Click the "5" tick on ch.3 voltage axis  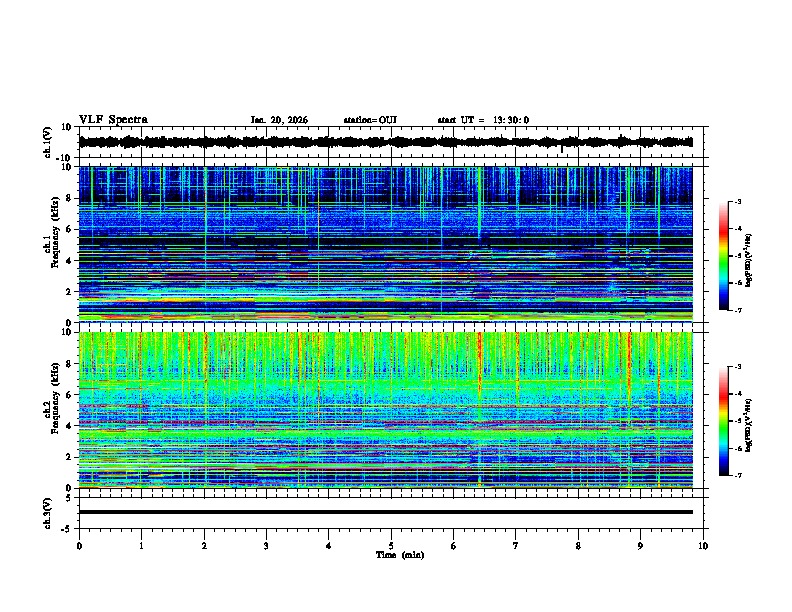click(x=69, y=498)
